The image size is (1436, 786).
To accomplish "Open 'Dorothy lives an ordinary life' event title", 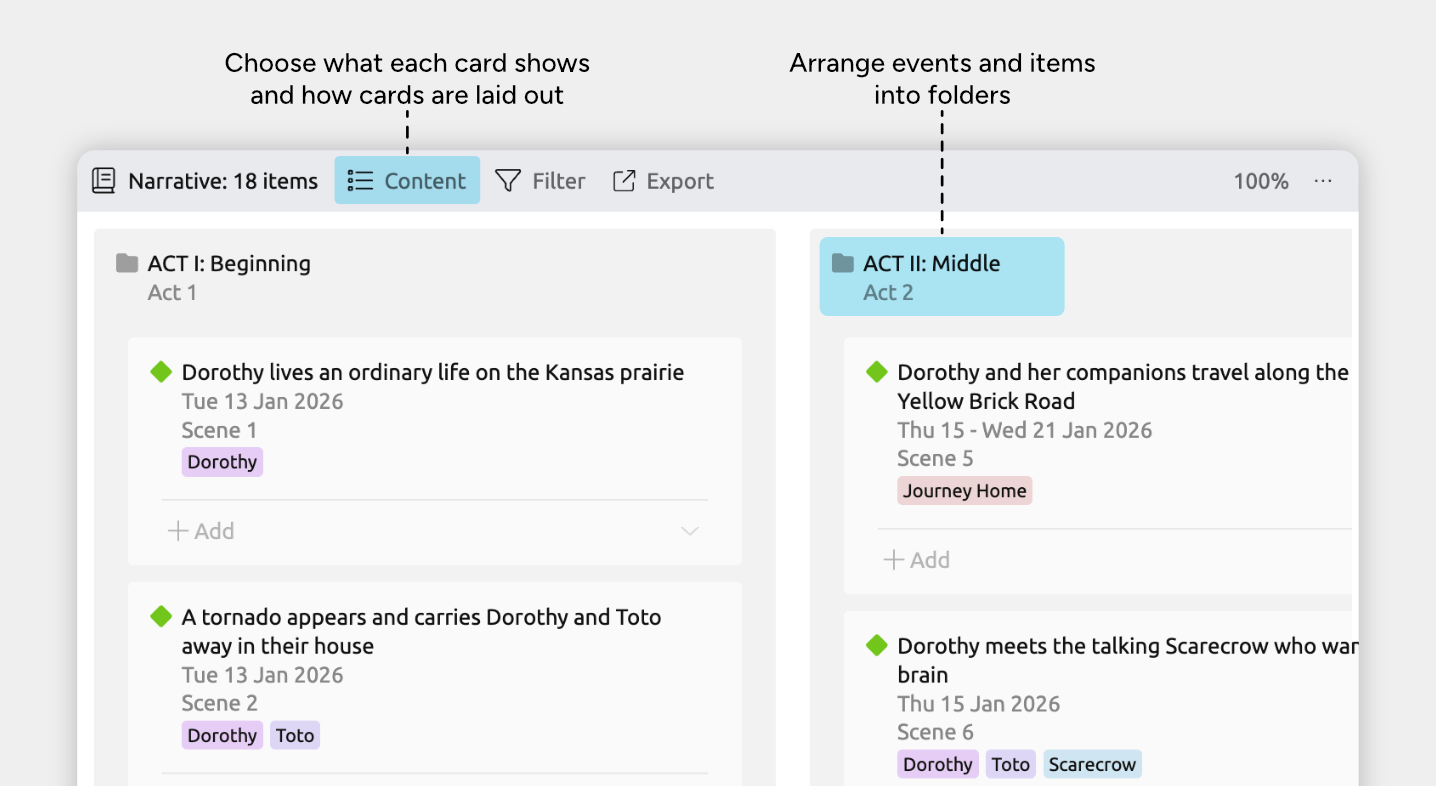I will tap(433, 372).
